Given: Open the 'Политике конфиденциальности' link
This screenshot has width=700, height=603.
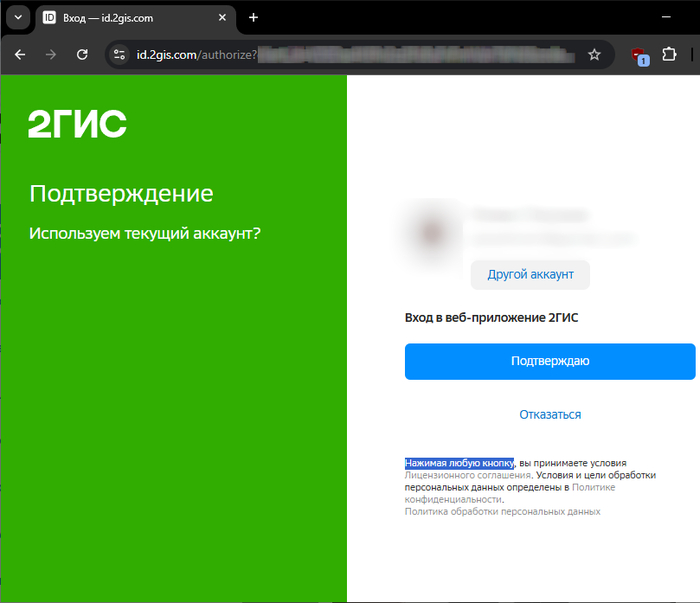Looking at the screenshot, I should 510,493.
